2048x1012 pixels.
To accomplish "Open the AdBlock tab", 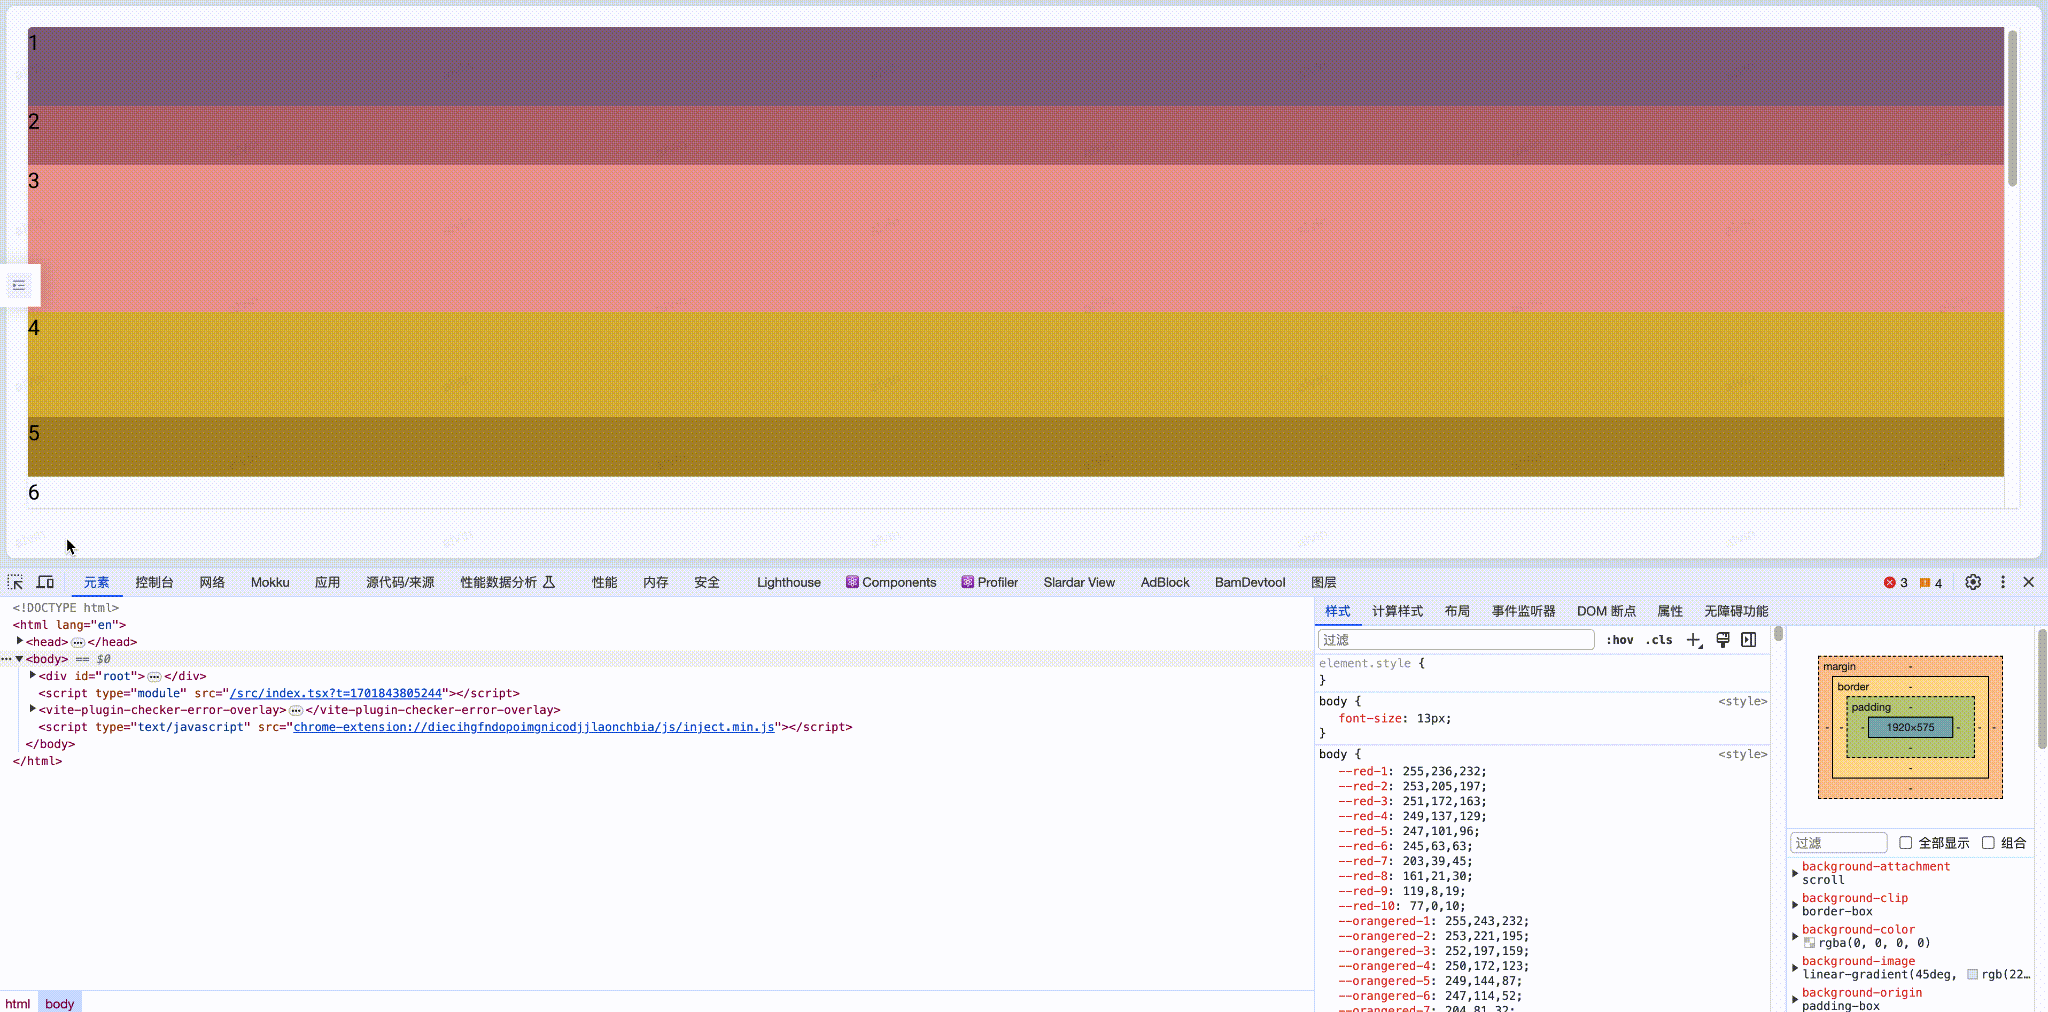I will pyautogui.click(x=1165, y=582).
